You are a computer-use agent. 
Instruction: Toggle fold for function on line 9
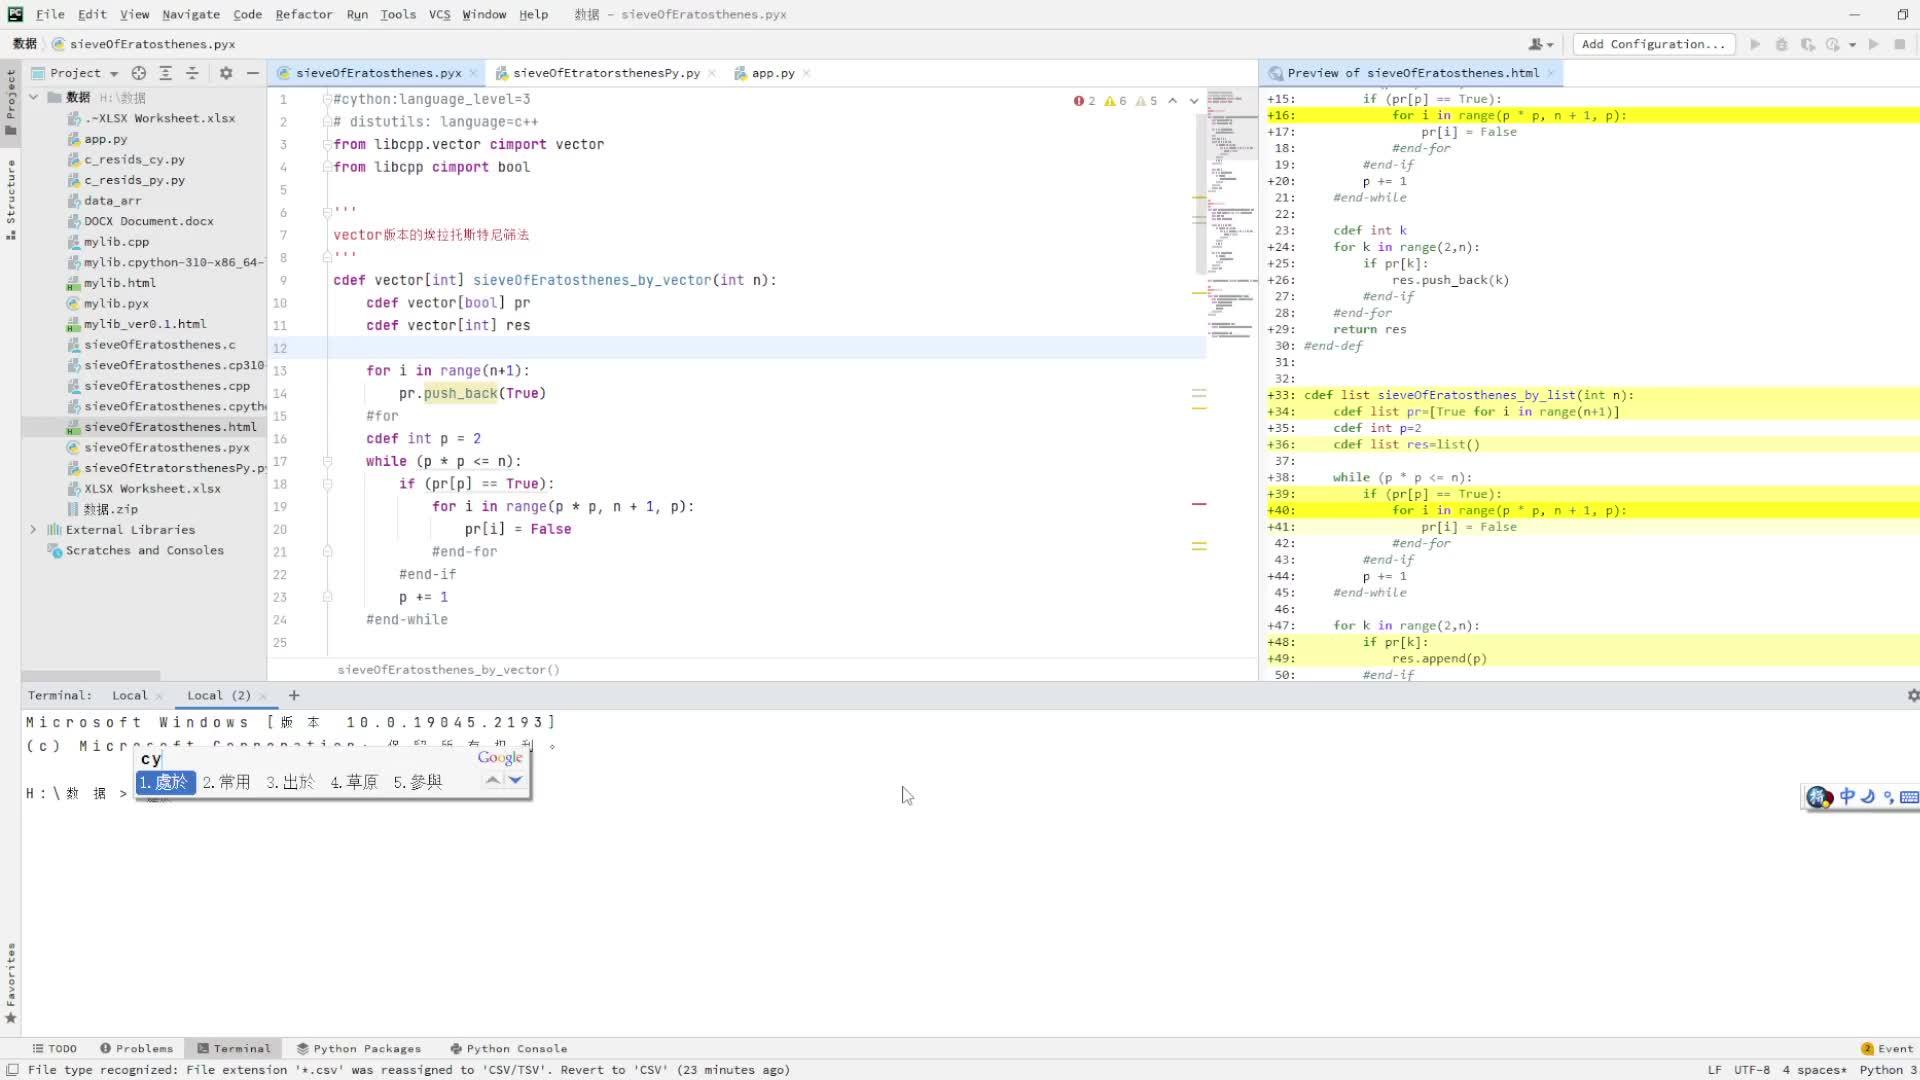click(327, 280)
